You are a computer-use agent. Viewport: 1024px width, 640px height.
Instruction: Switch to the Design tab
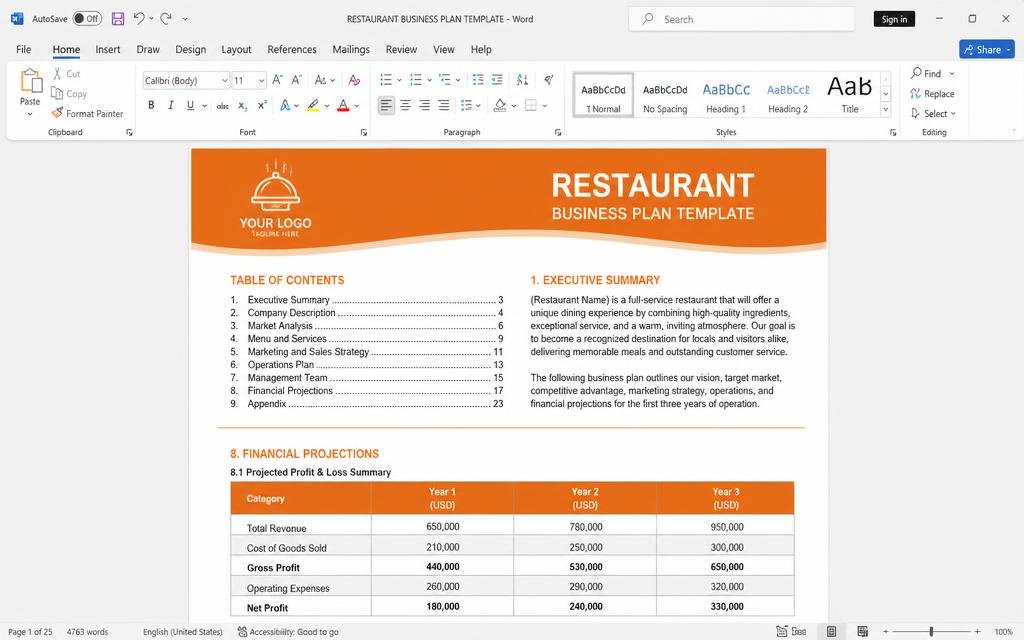(191, 49)
